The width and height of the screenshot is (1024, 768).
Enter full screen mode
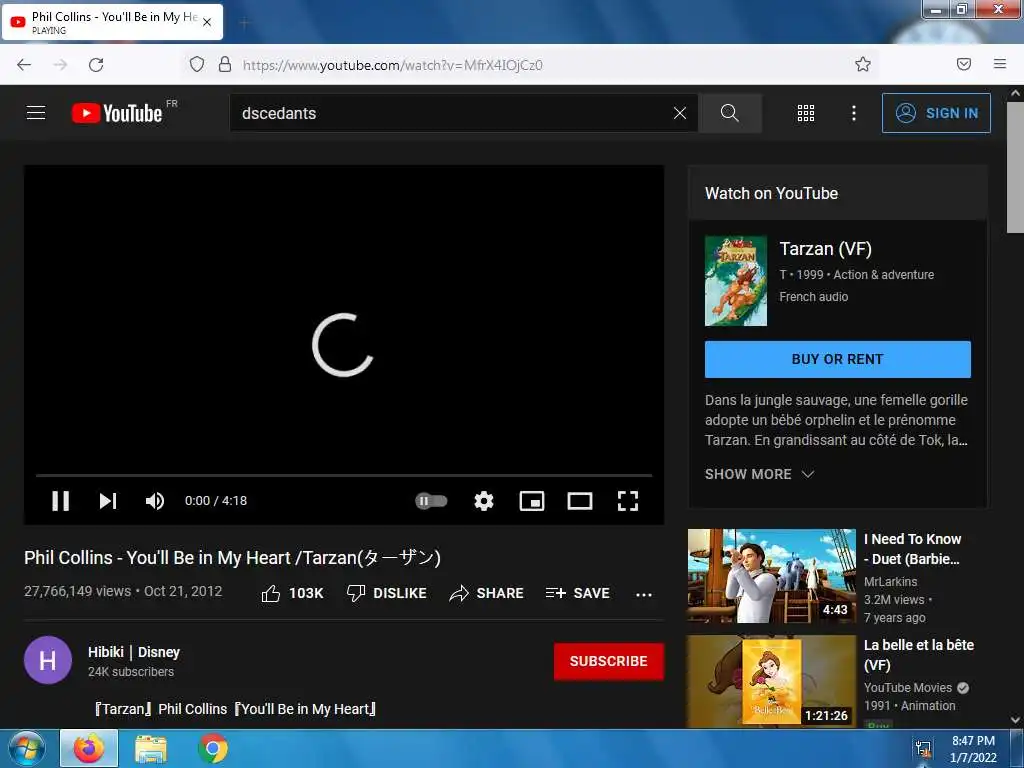point(628,501)
